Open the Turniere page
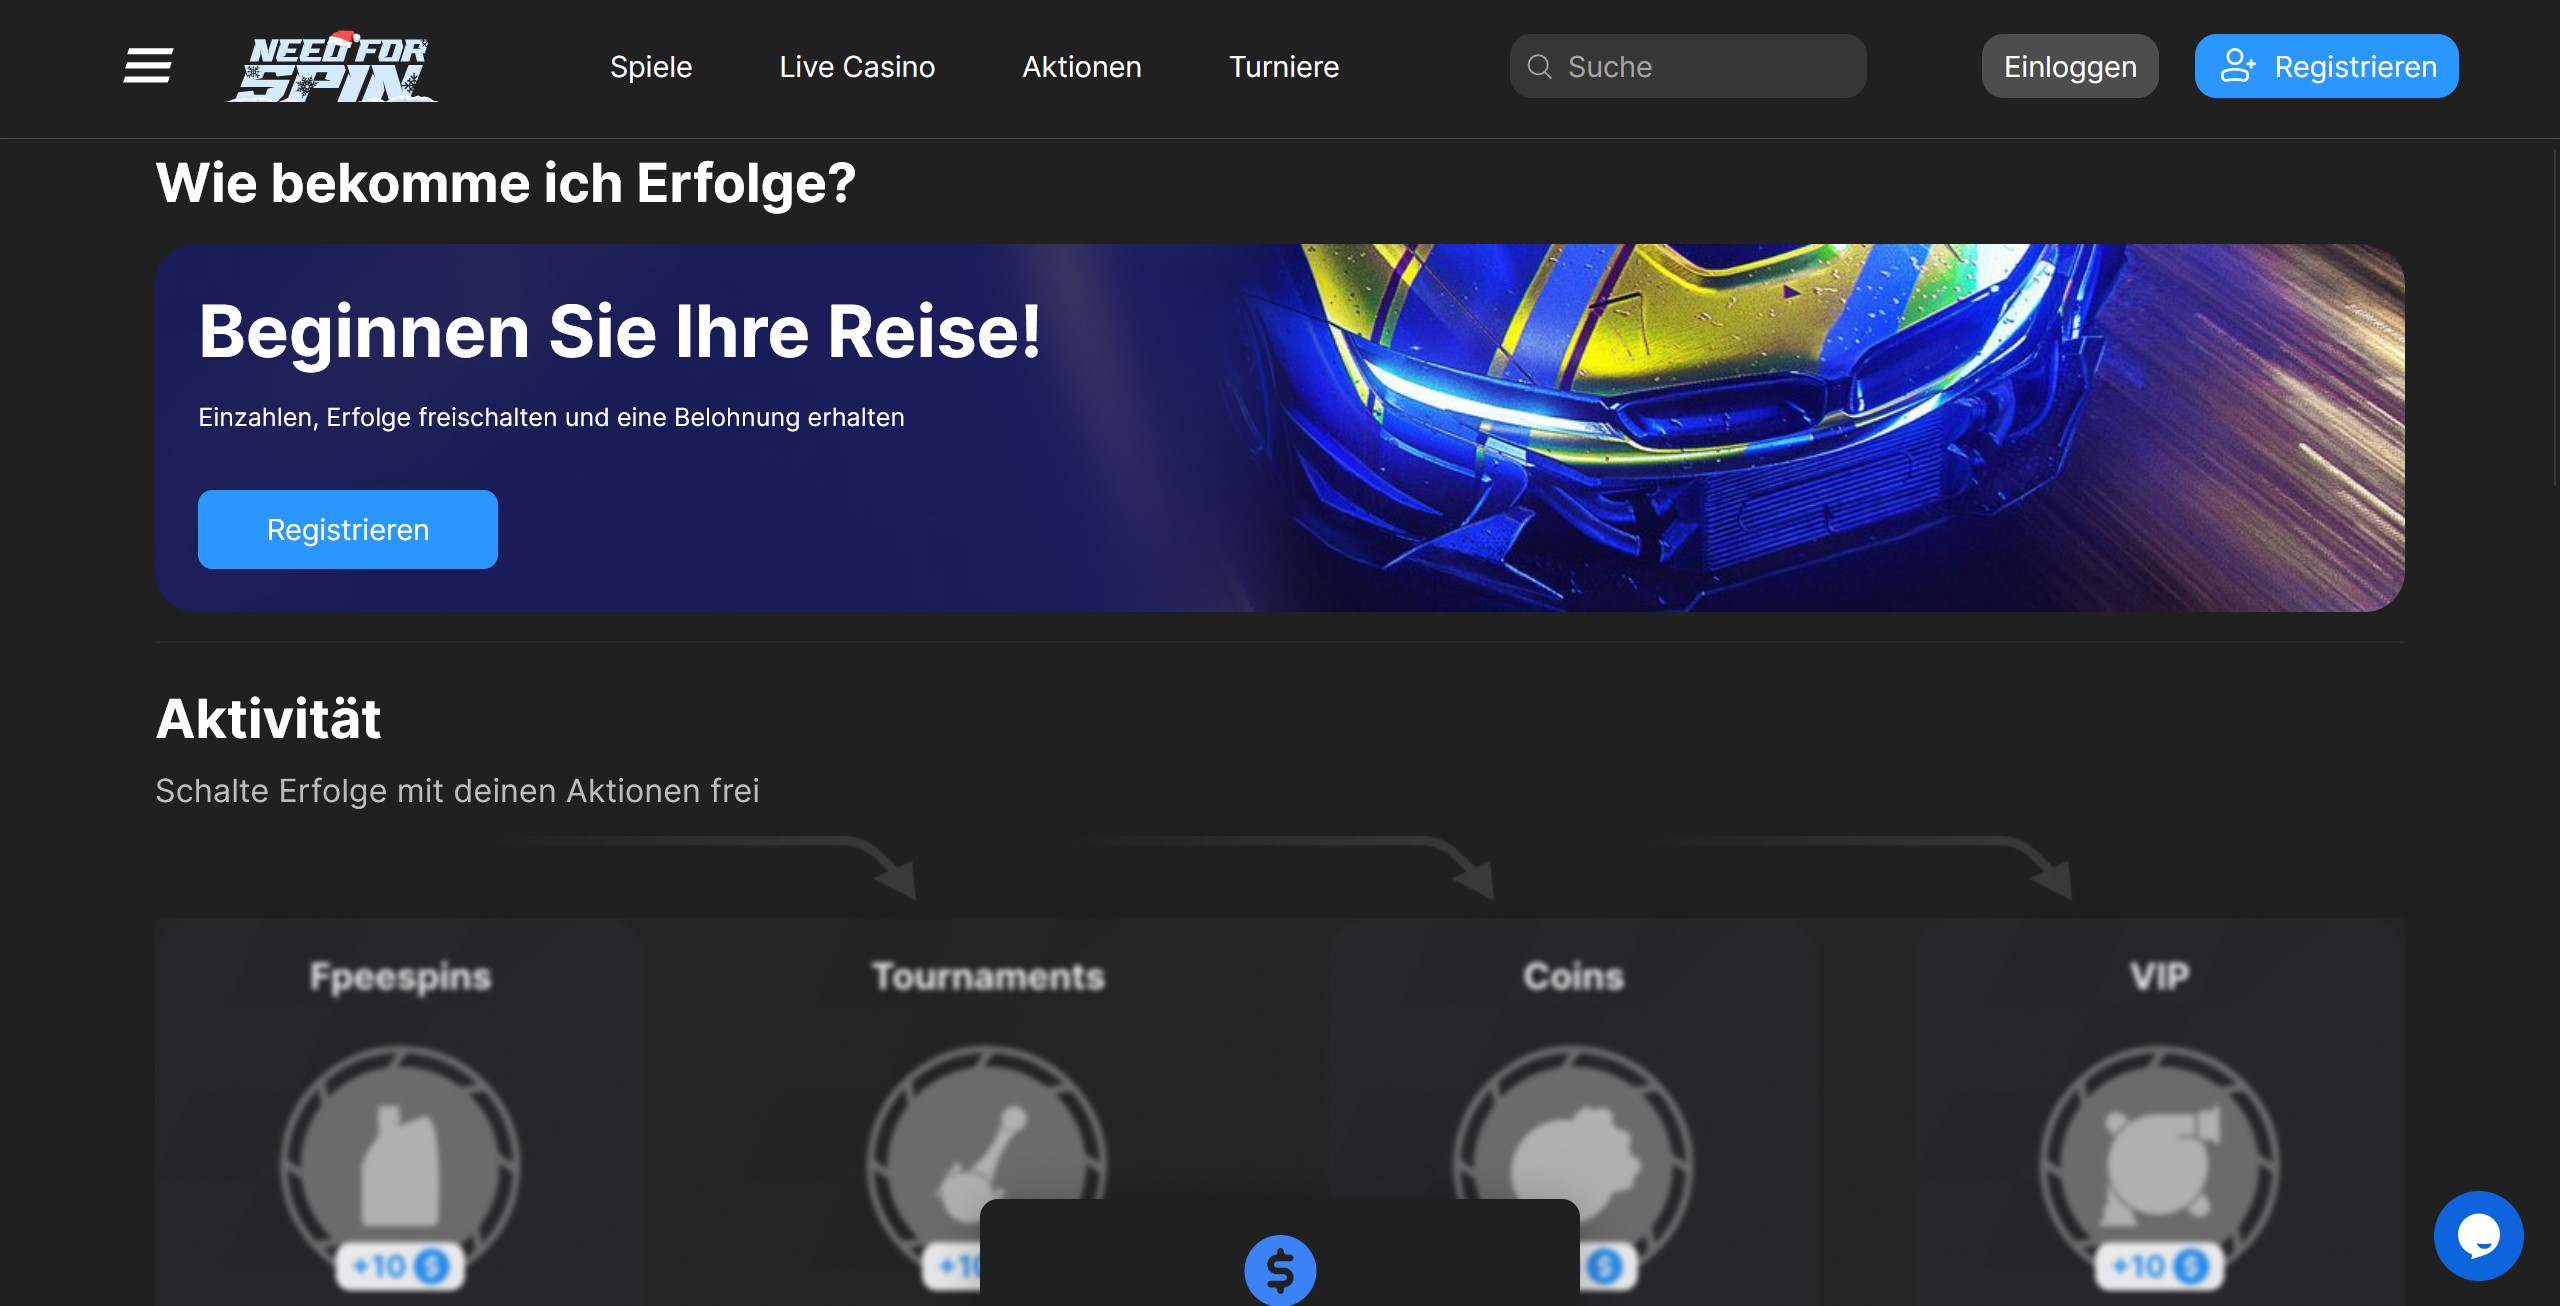The image size is (2560, 1306). point(1284,67)
